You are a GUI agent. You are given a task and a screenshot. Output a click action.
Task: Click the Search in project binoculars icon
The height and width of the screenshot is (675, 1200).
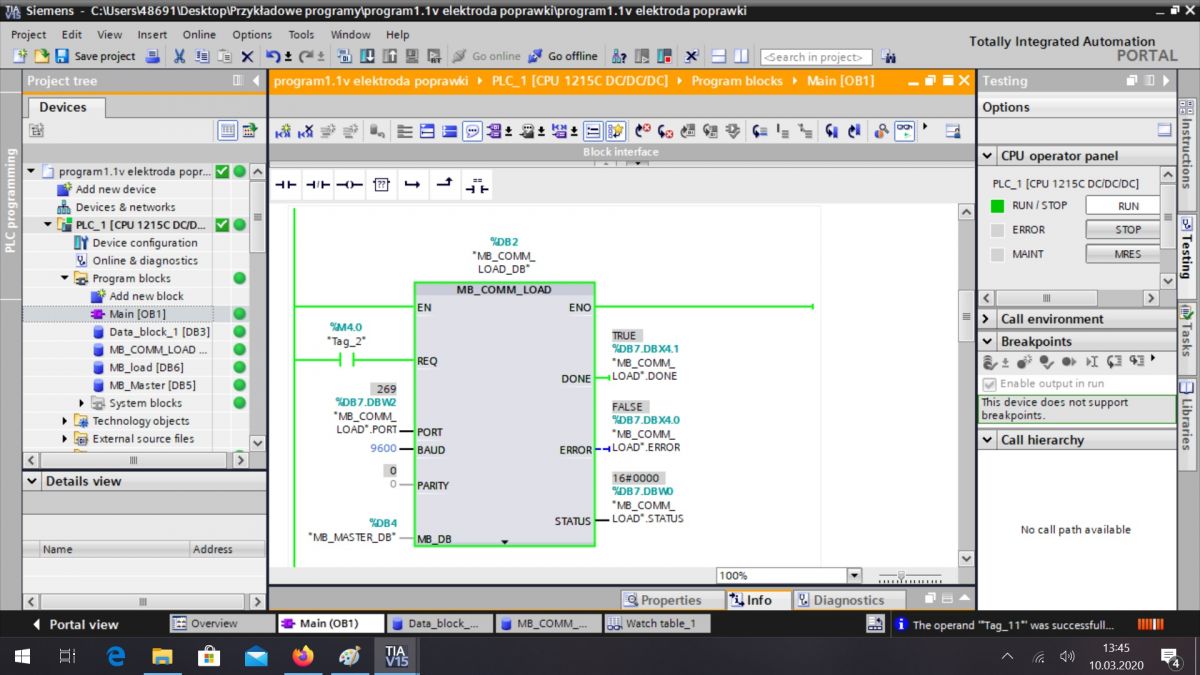889,57
